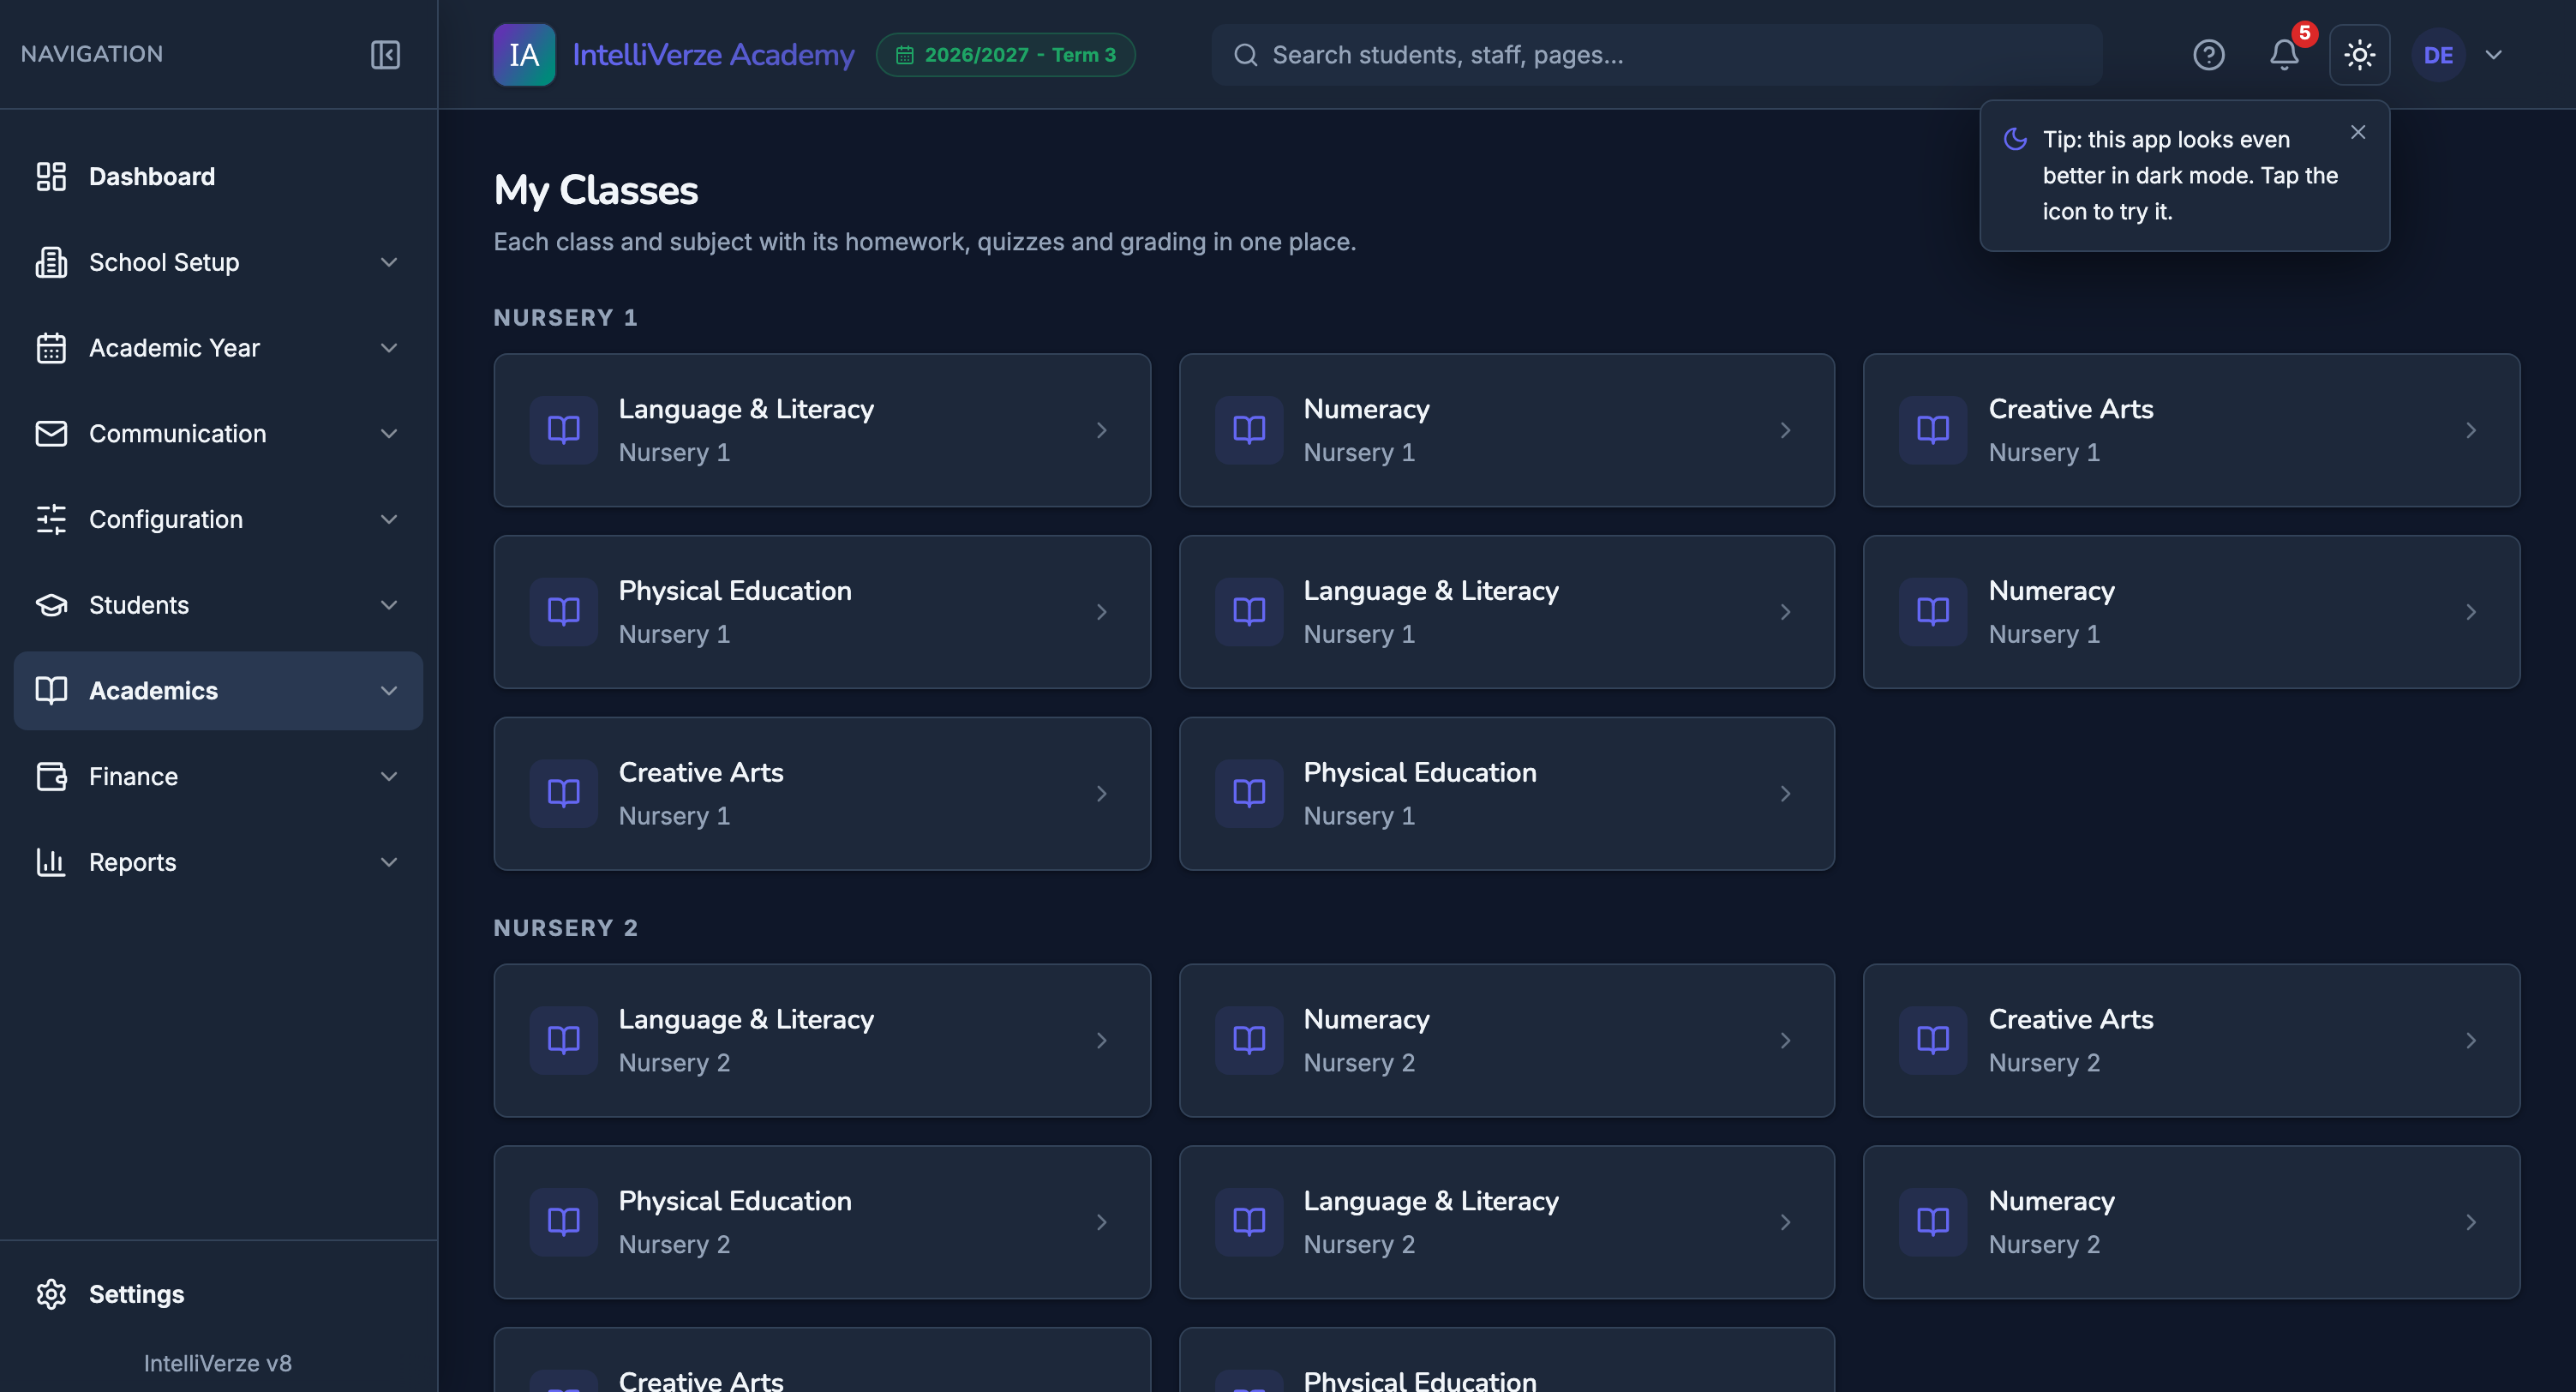Screen dimensions: 2576x1392
Task: Collapse the navigation sidebar panel icon
Action: (385, 54)
